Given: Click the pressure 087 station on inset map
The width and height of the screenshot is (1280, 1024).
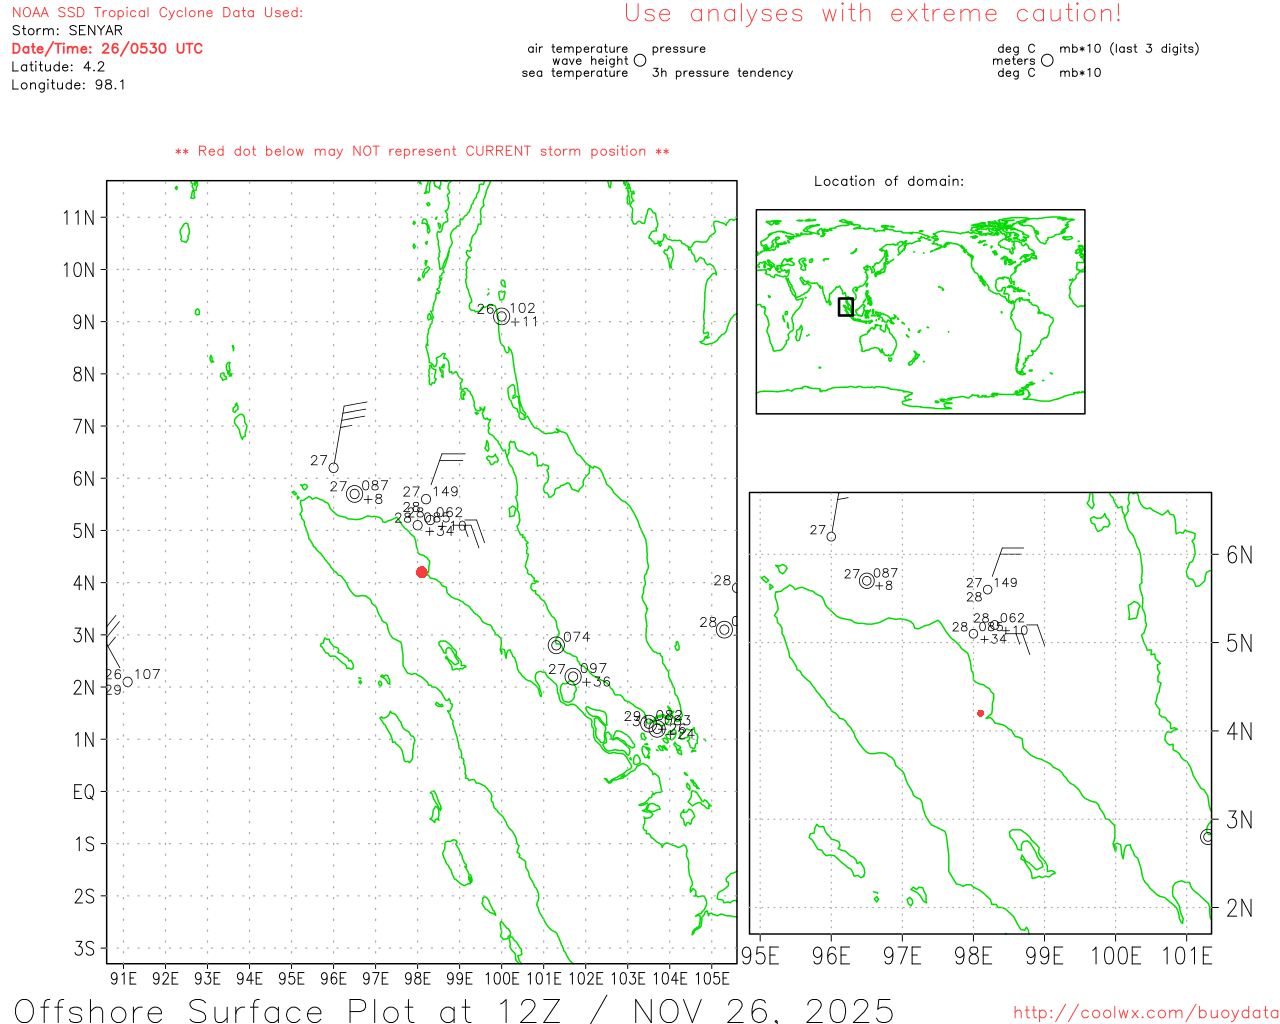Looking at the screenshot, I should coord(867,580).
